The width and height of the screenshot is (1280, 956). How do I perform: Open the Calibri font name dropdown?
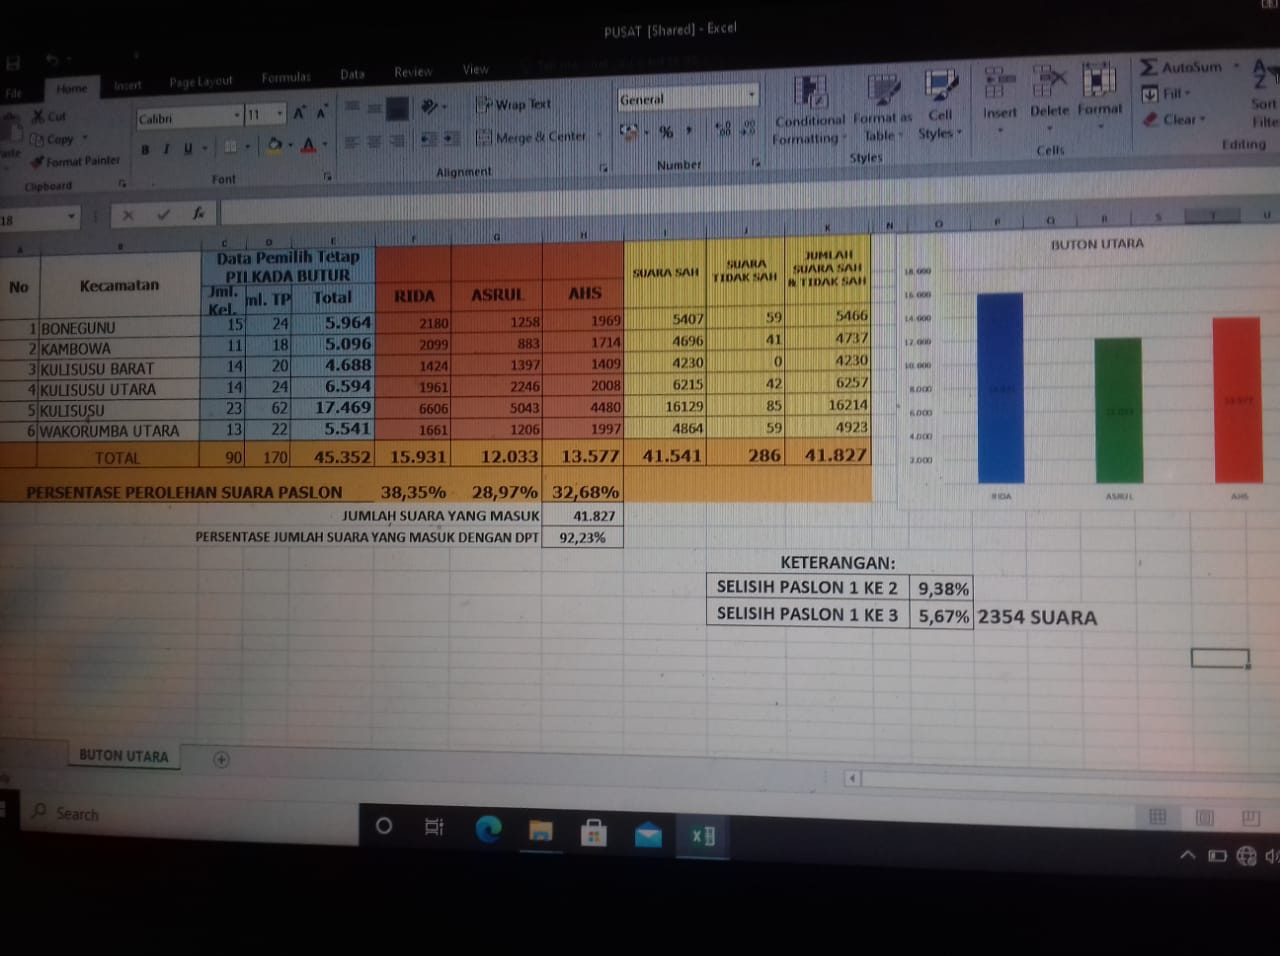tap(237, 116)
